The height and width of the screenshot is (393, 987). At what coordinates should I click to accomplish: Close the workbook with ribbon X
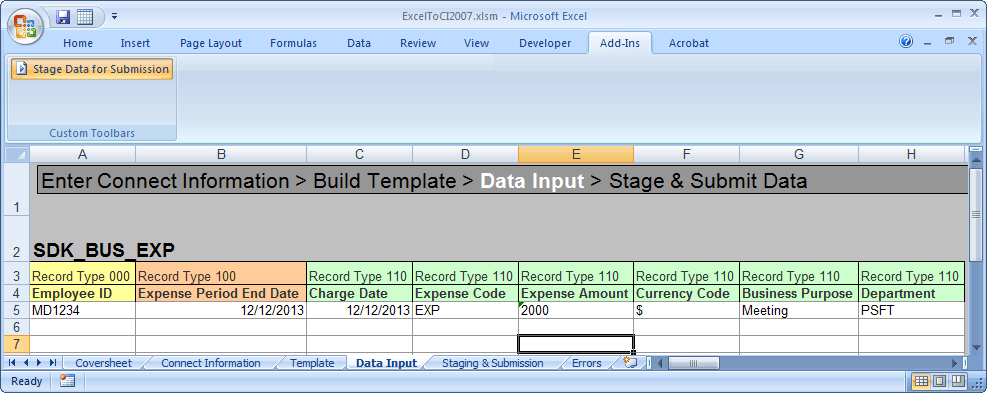pyautogui.click(x=971, y=41)
